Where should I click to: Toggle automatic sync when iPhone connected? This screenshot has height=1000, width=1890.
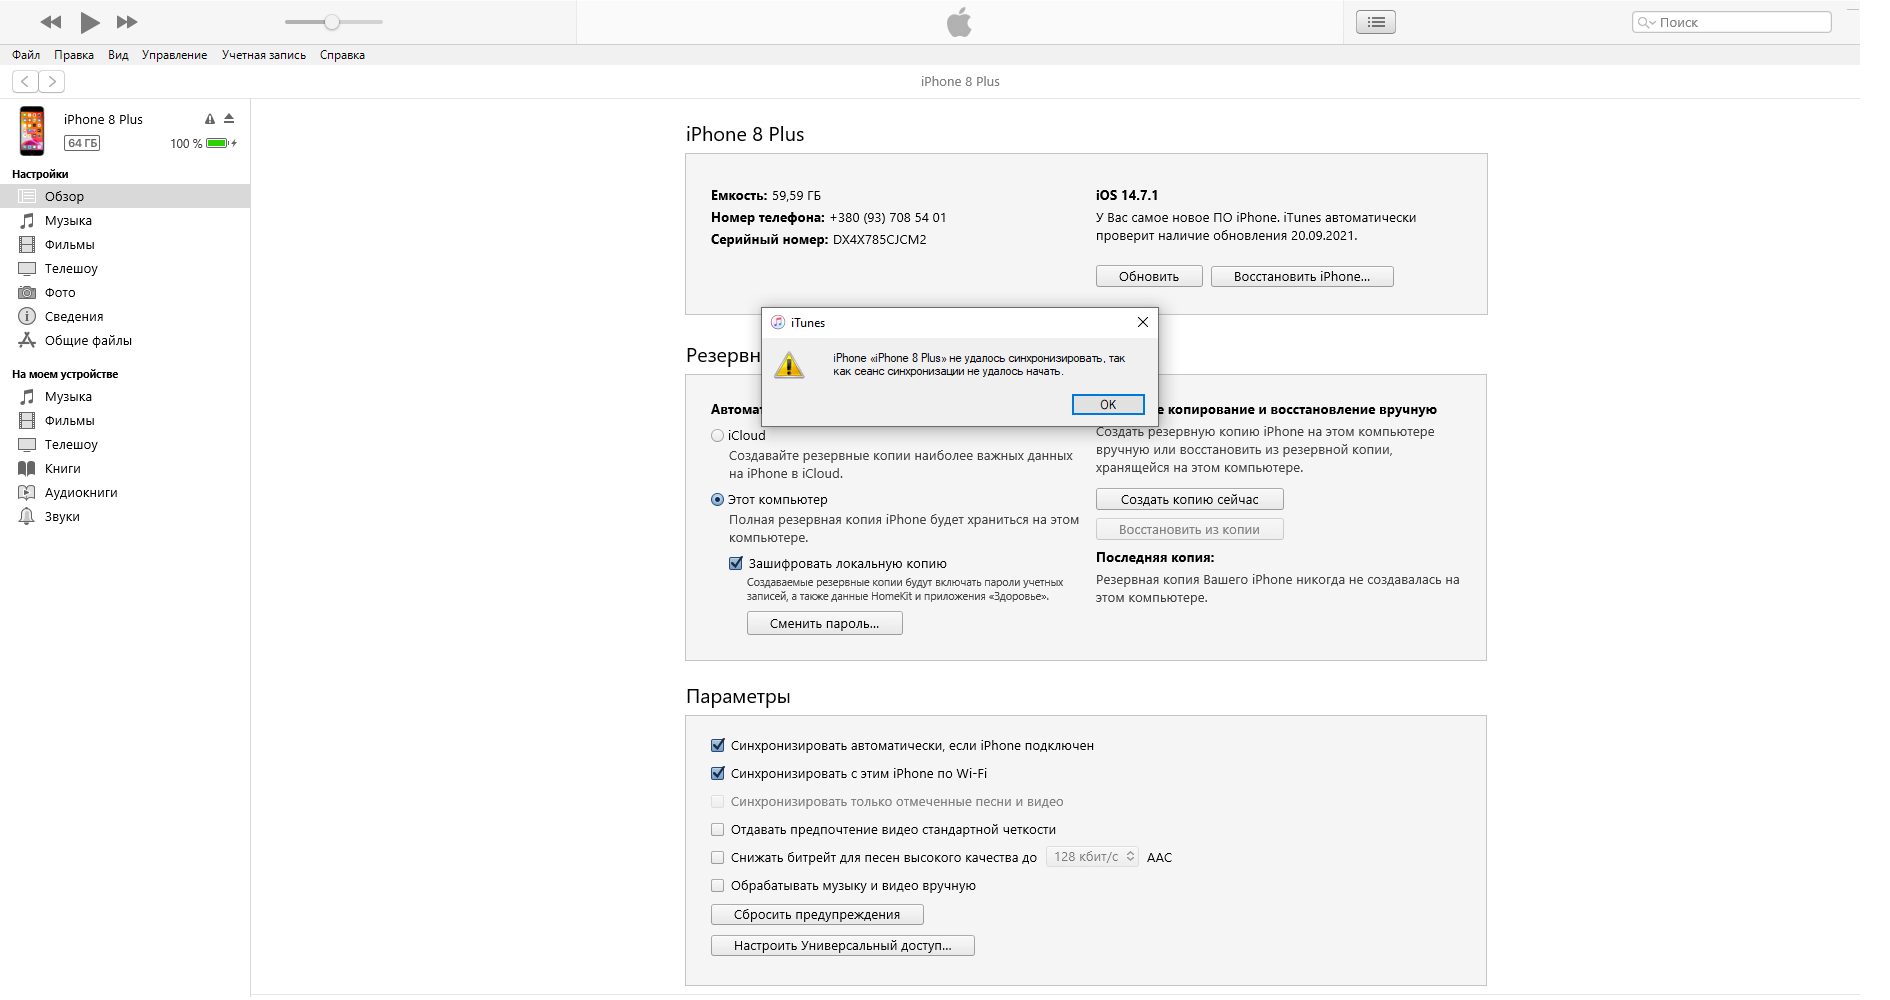click(x=717, y=745)
